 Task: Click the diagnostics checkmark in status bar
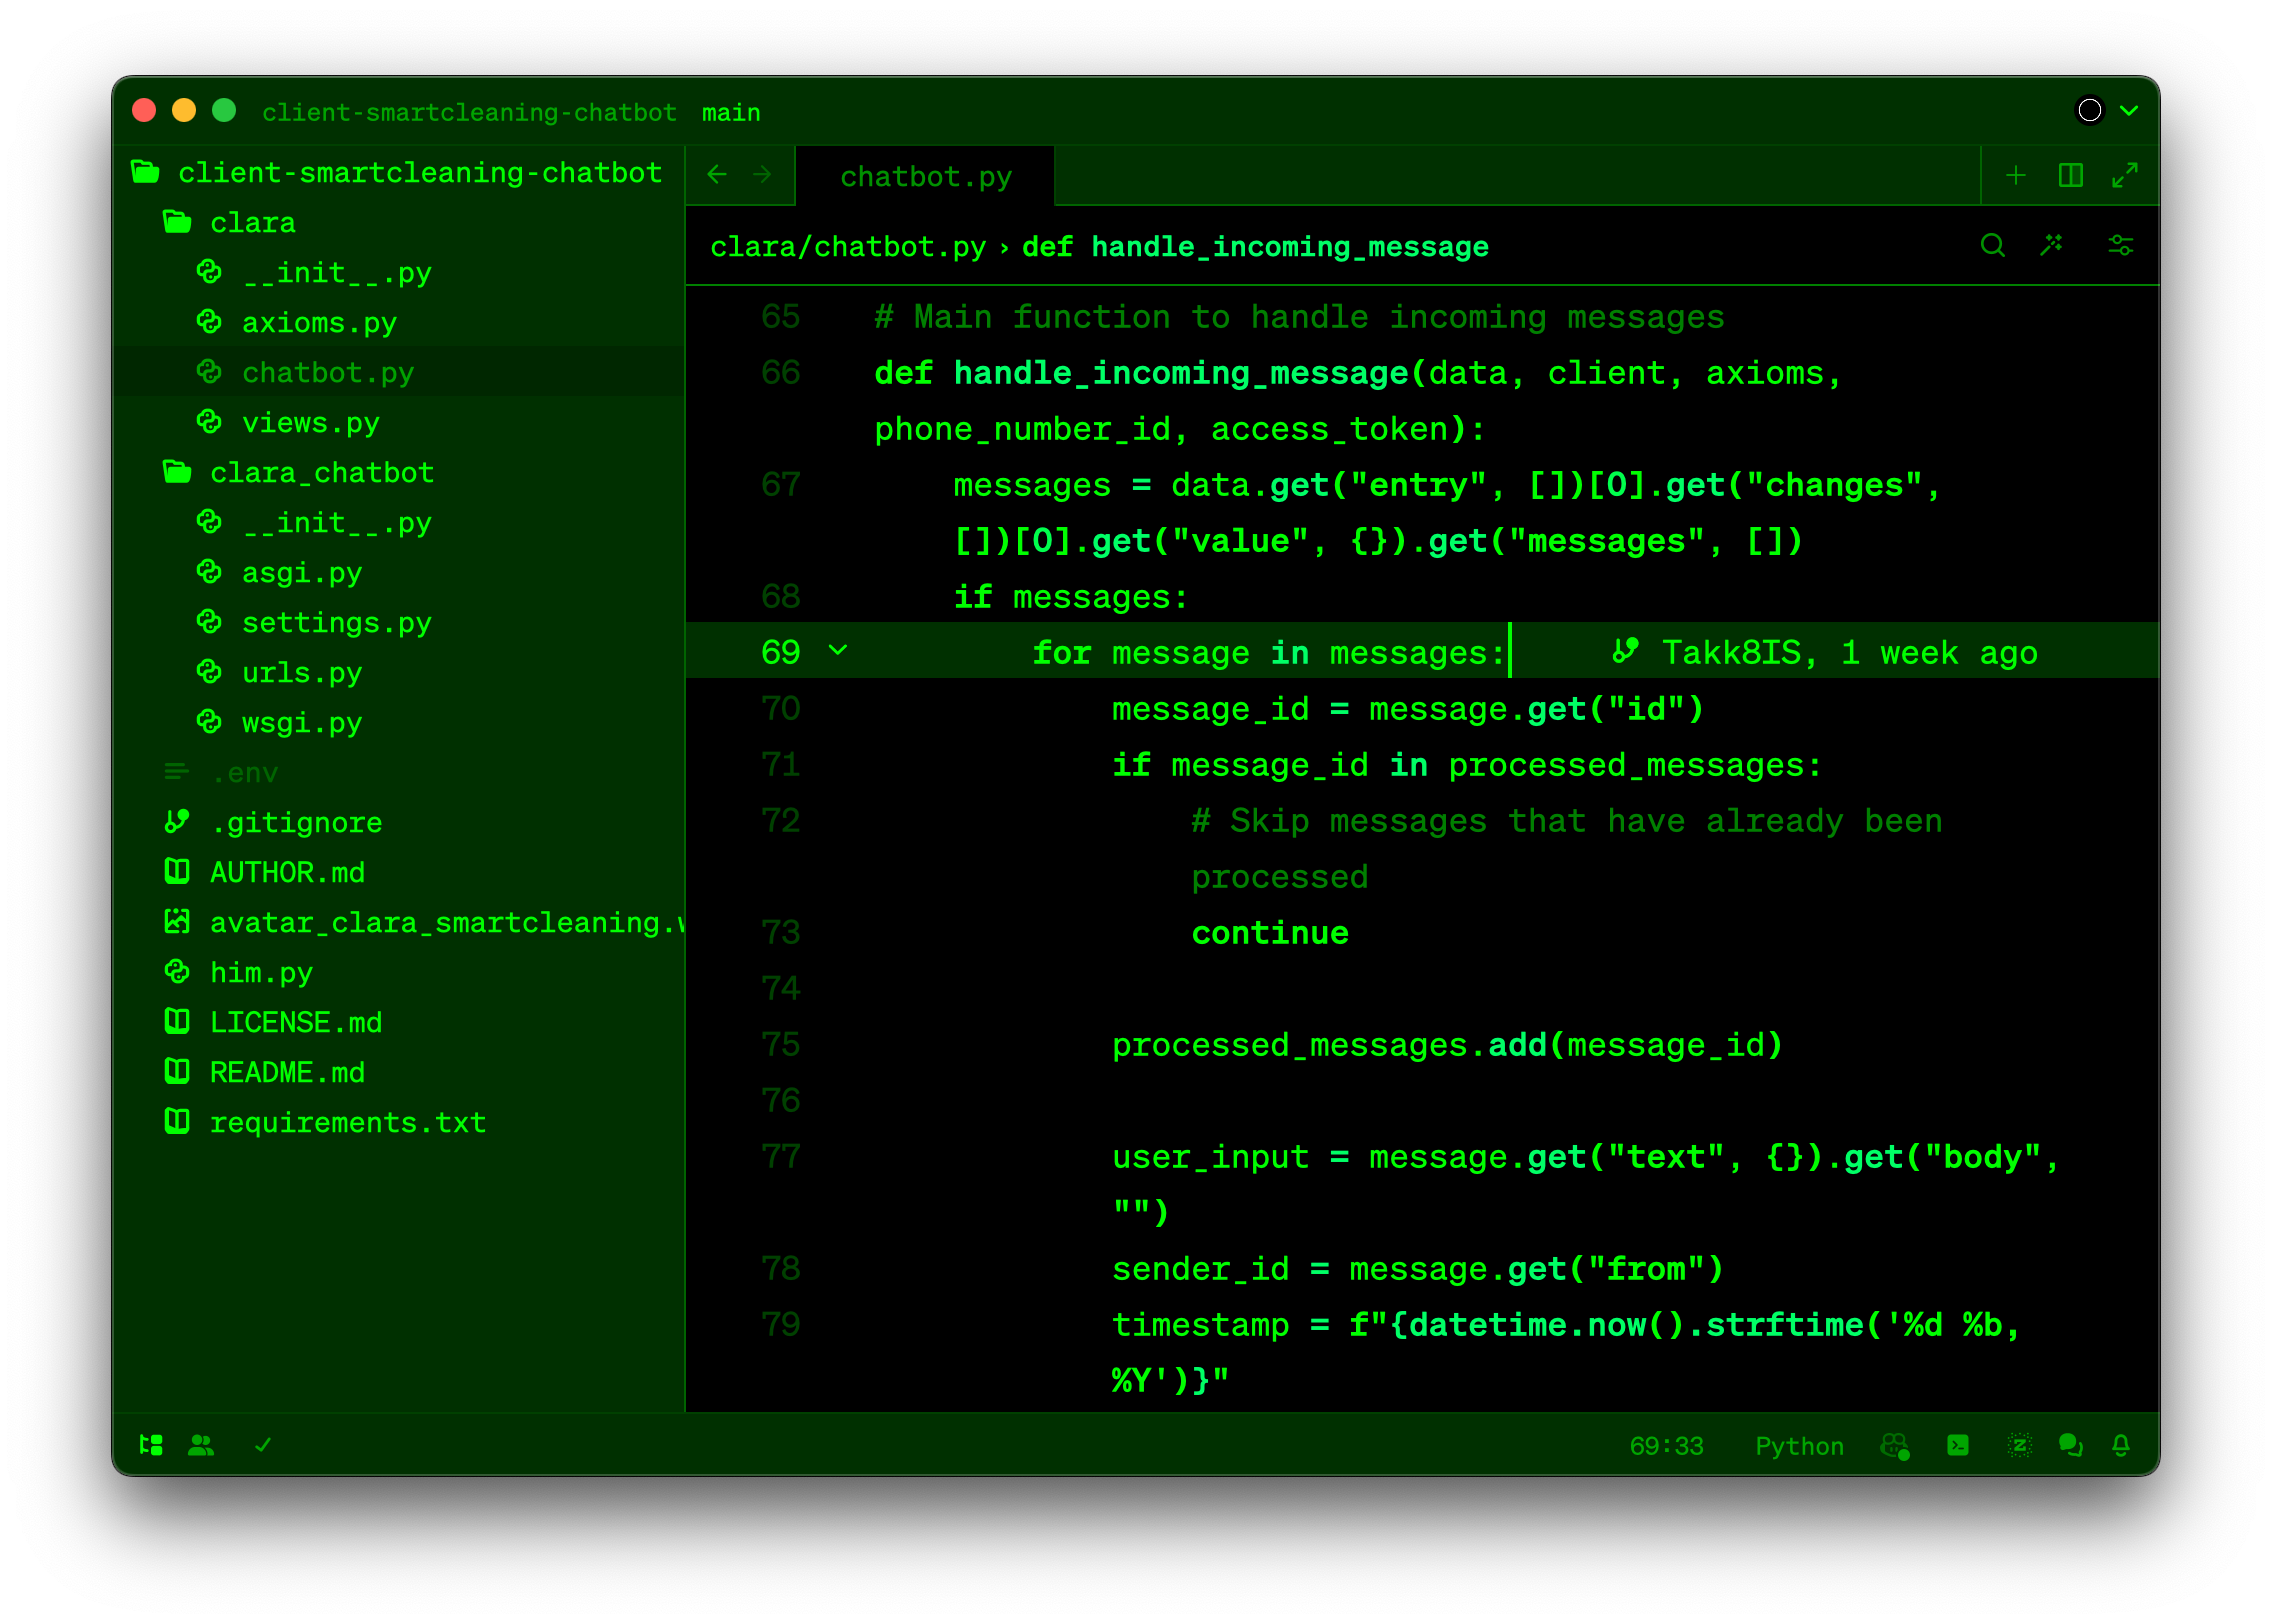click(x=263, y=1445)
